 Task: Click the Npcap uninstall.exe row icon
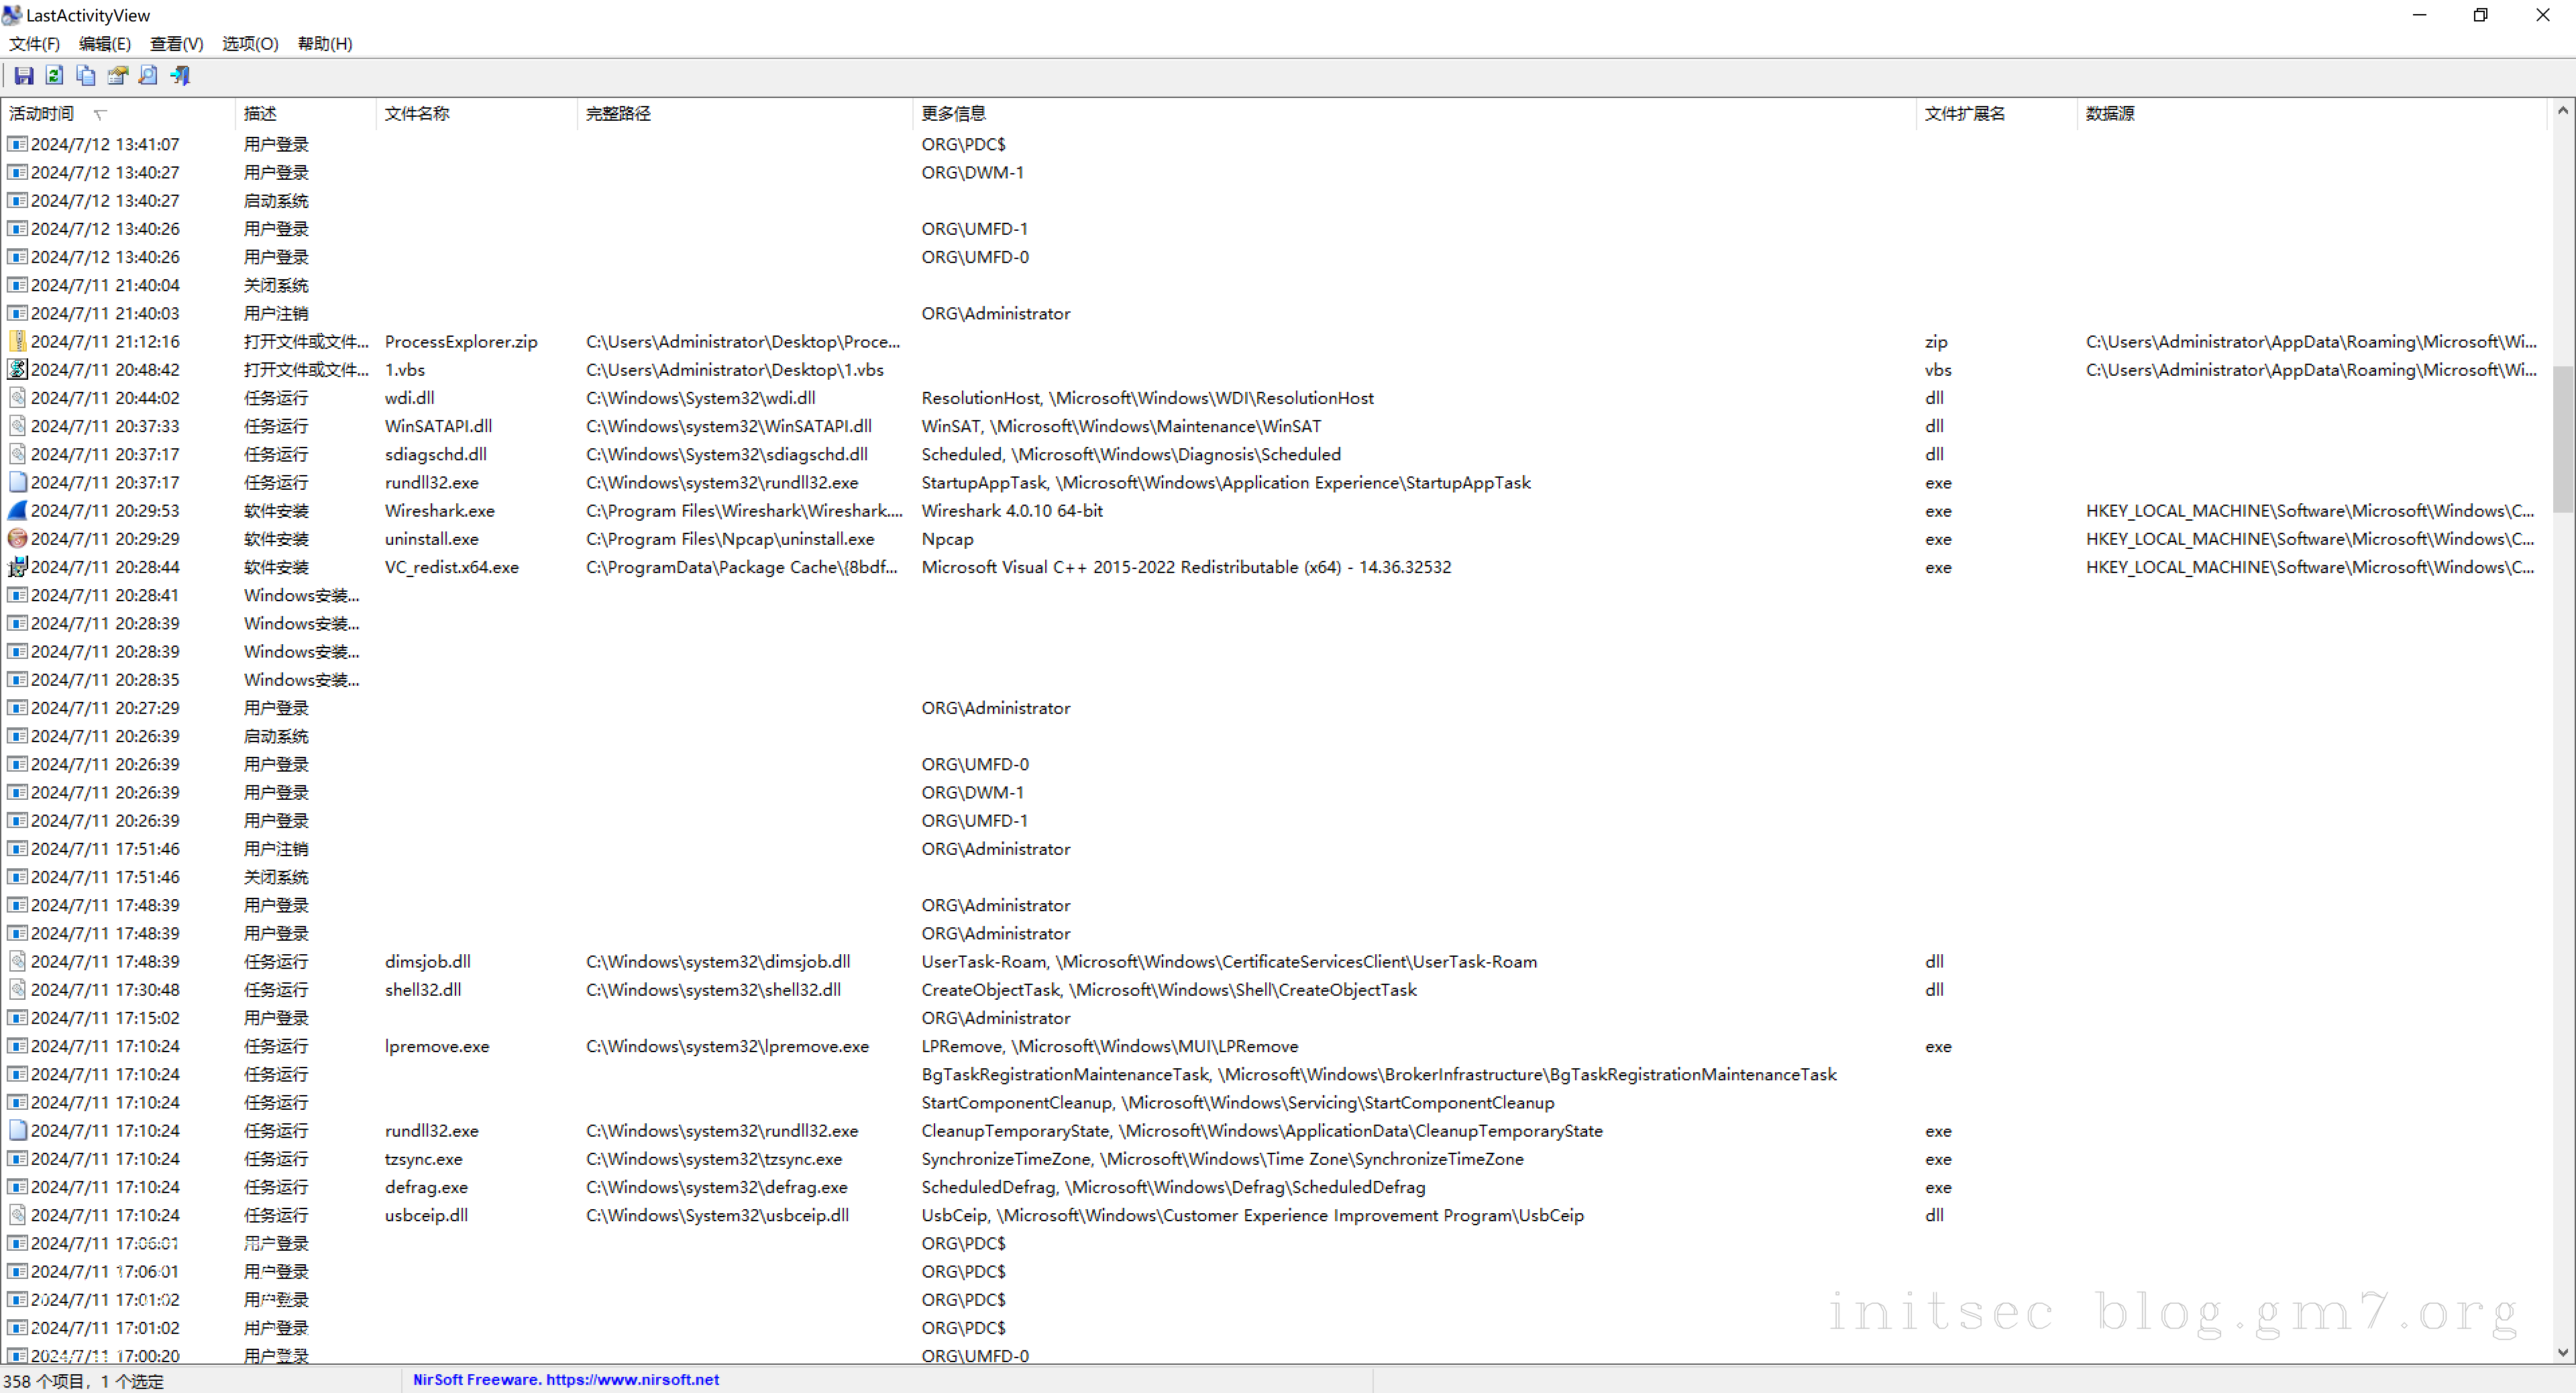coord(17,538)
